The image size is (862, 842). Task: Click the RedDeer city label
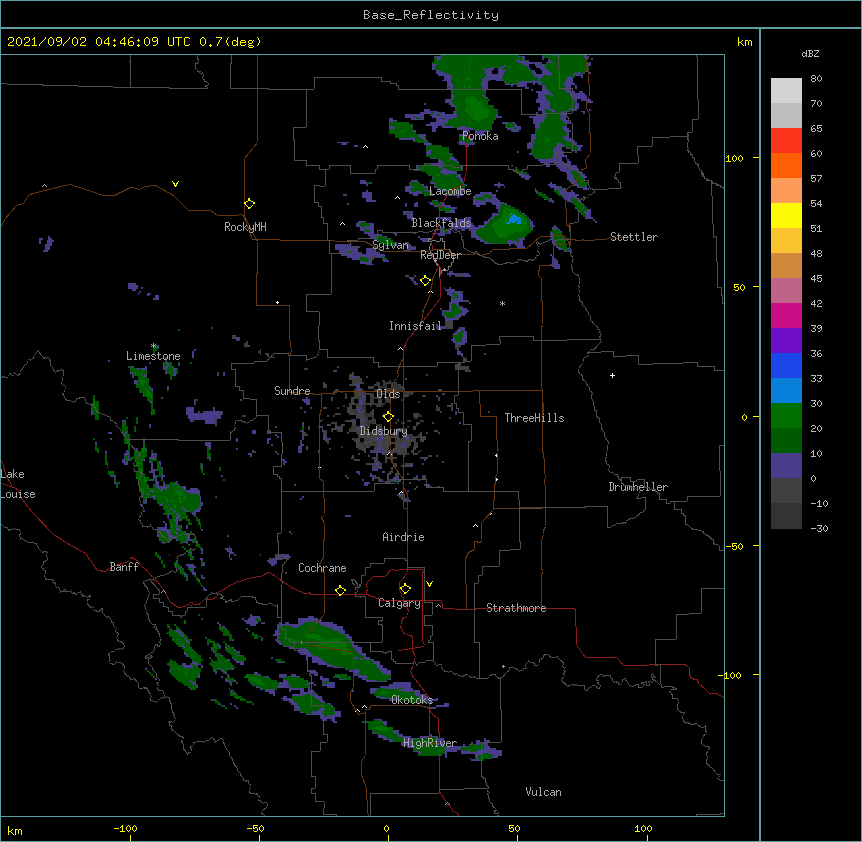(x=440, y=255)
